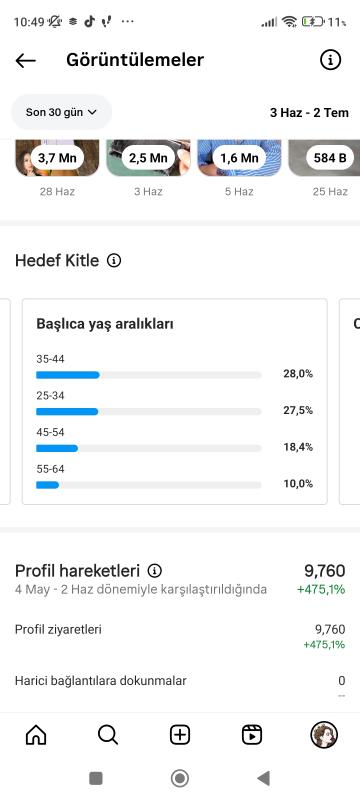Open the 1,6 Mn views post thumbnail
360x800 pixels.
(x=239, y=158)
